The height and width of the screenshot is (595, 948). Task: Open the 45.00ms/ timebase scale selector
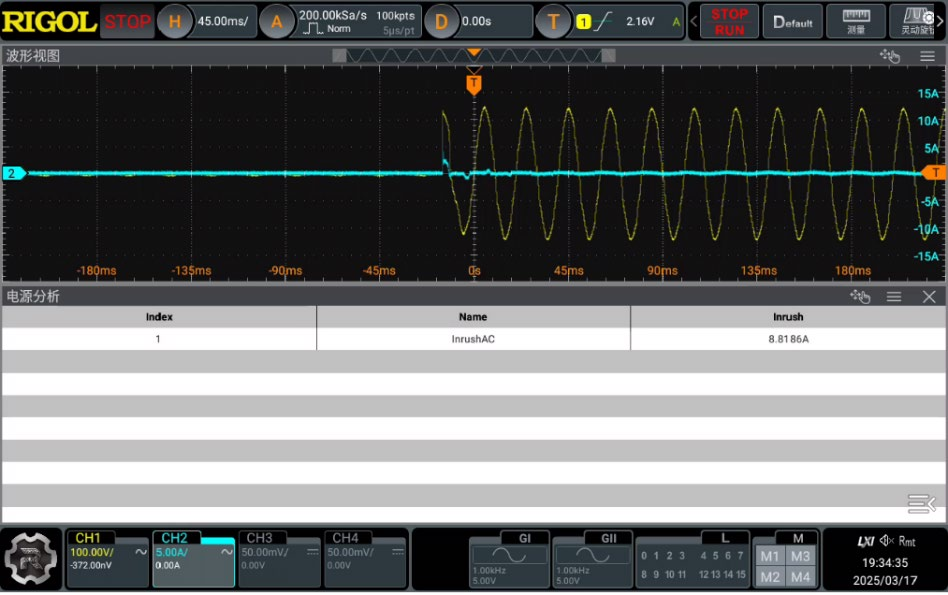click(223, 21)
